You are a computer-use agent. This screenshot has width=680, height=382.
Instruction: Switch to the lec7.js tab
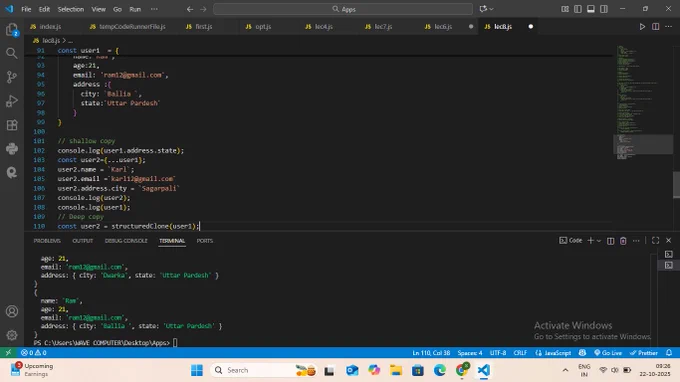pyautogui.click(x=383, y=26)
